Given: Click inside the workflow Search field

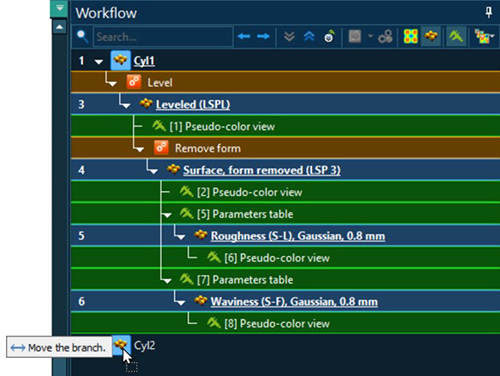Looking at the screenshot, I should point(163,37).
